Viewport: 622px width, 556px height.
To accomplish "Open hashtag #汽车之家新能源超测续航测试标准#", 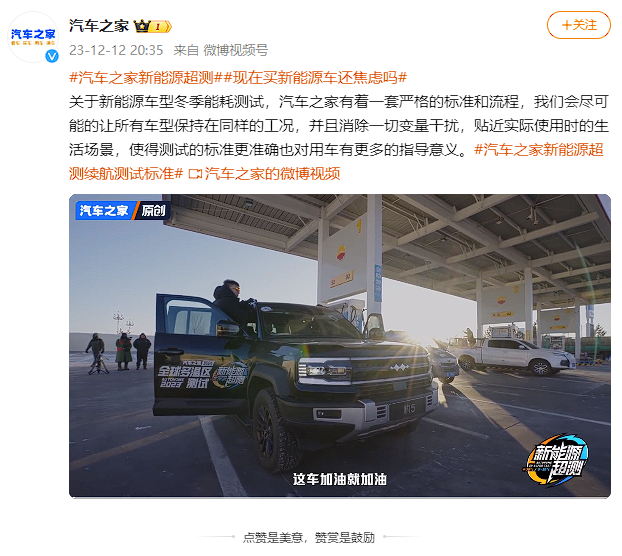I will tap(336, 161).
